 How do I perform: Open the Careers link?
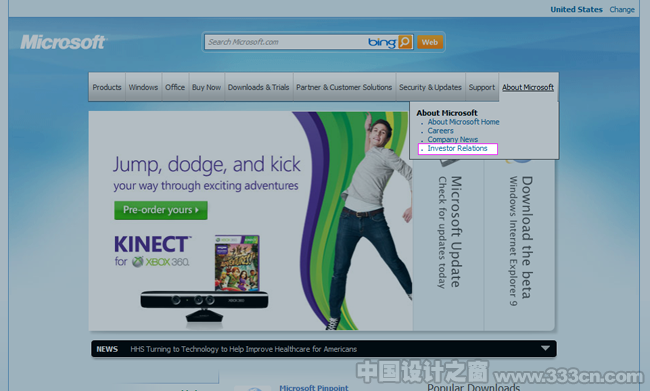[441, 131]
